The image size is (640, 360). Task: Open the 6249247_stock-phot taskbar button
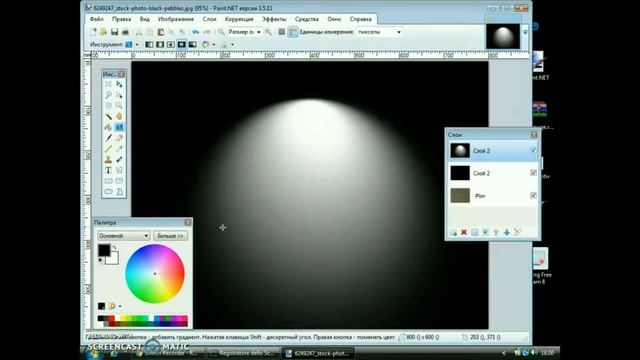(x=318, y=353)
